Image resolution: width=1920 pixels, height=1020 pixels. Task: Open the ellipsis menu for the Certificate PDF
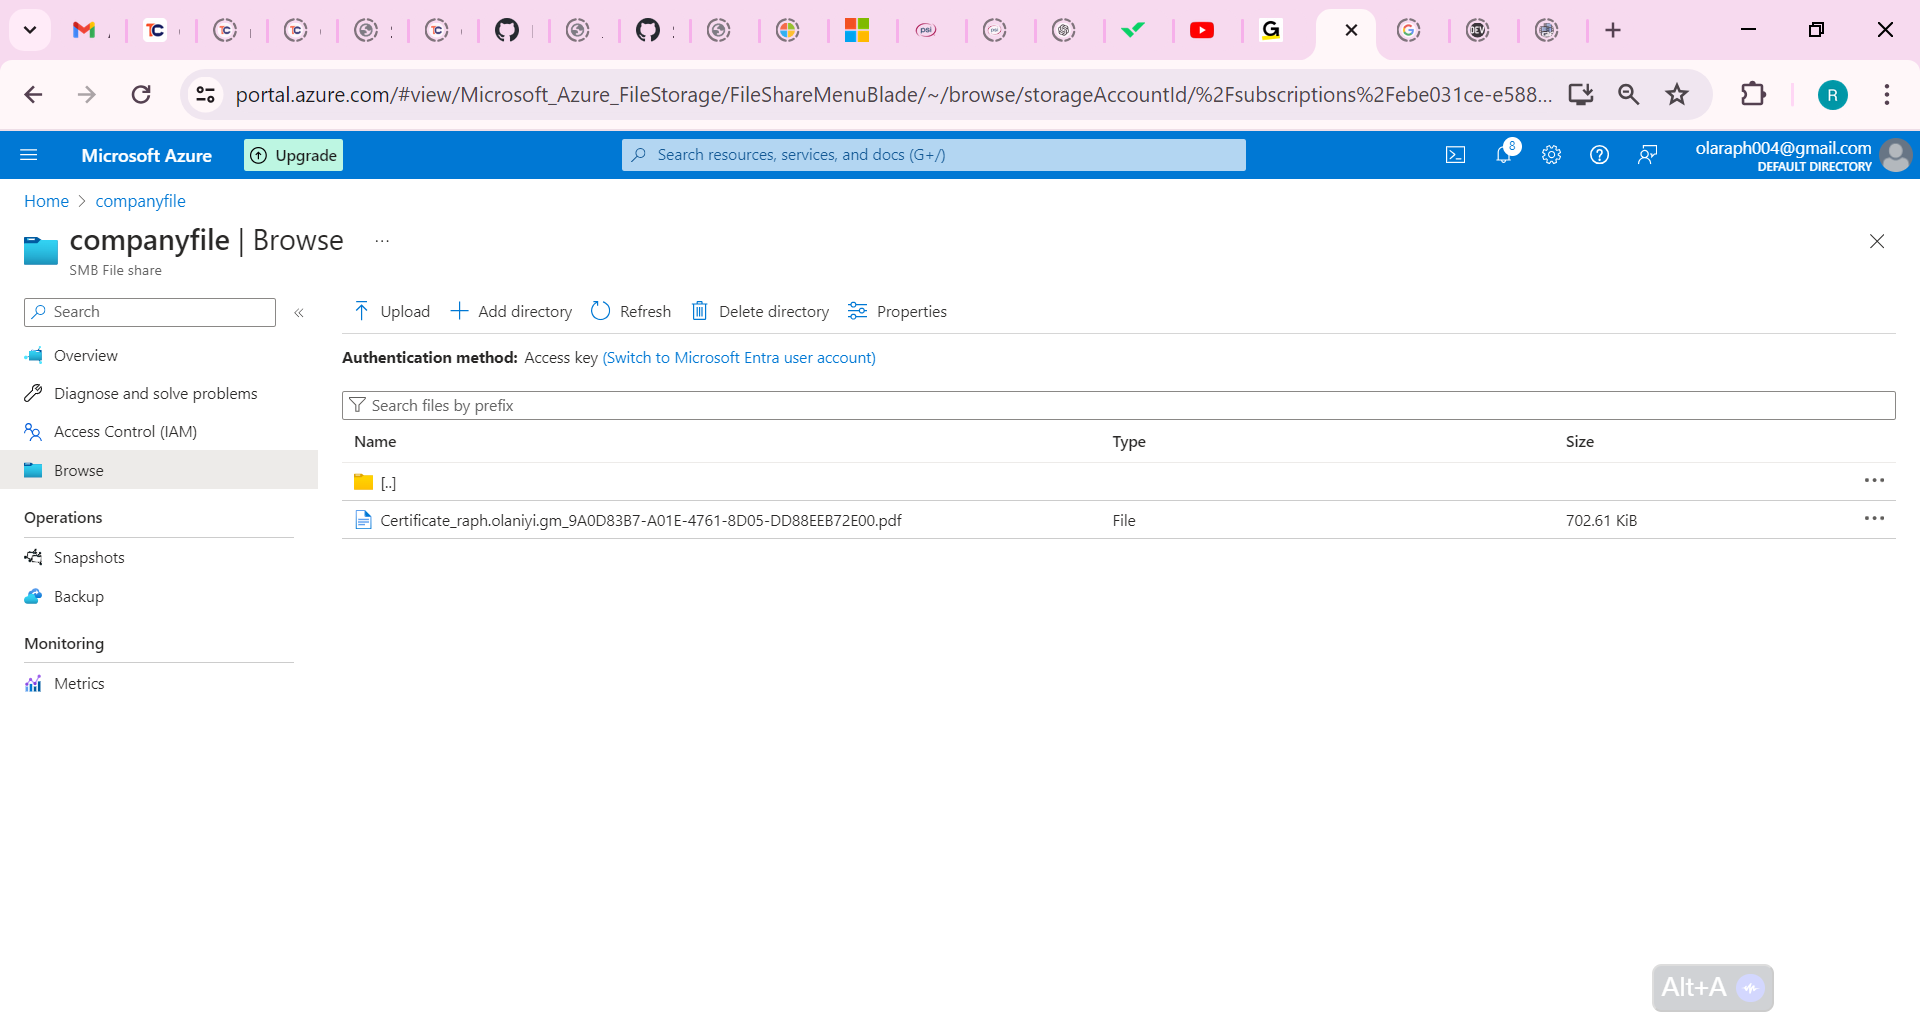(1875, 518)
